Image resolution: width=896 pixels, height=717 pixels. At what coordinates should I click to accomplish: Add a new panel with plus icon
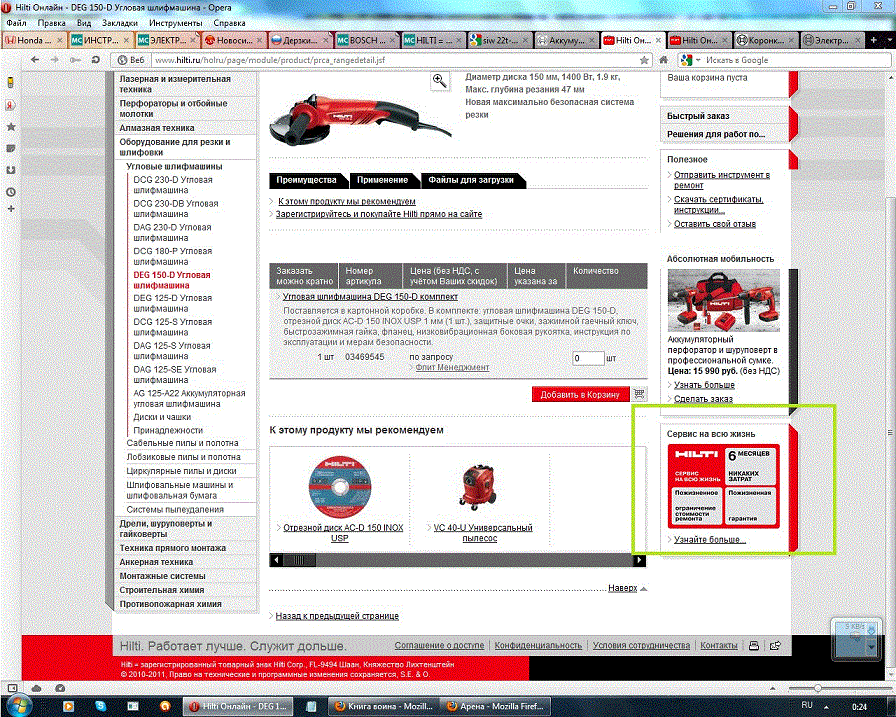(11, 209)
